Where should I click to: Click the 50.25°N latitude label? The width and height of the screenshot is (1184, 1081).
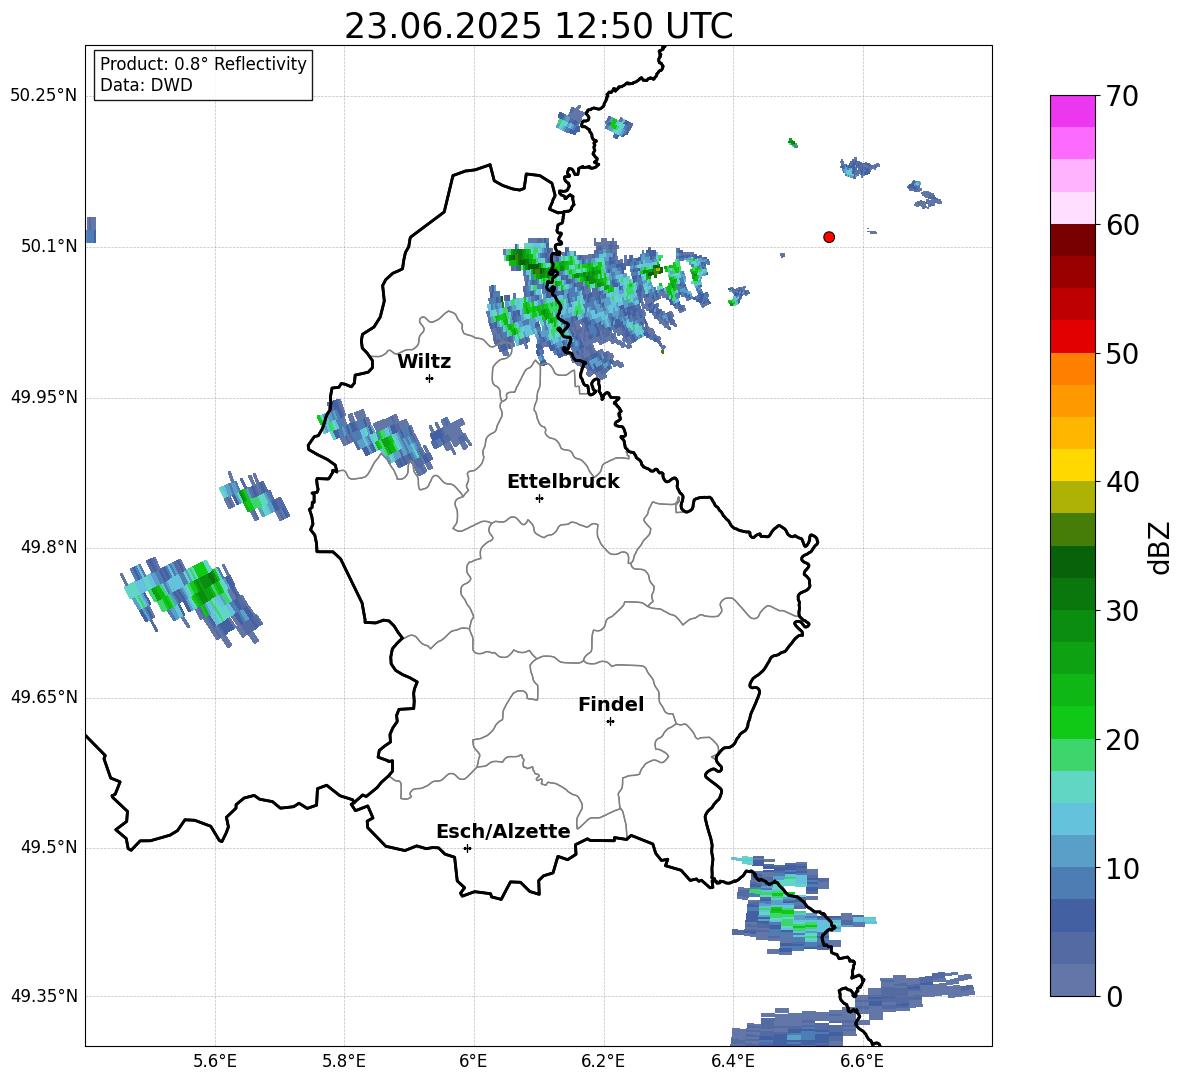(x=44, y=96)
